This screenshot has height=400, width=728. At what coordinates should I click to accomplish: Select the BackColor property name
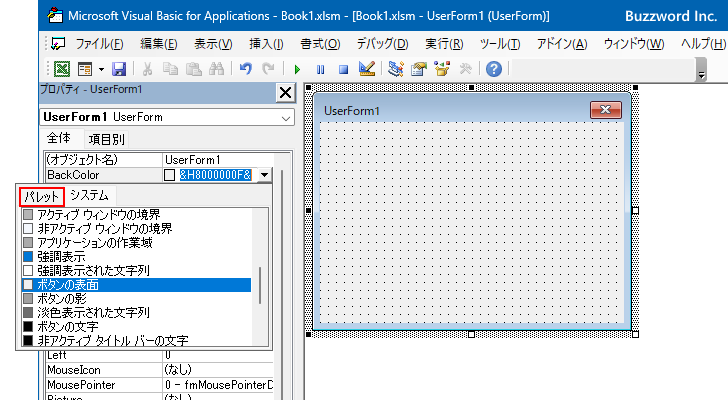(73, 175)
